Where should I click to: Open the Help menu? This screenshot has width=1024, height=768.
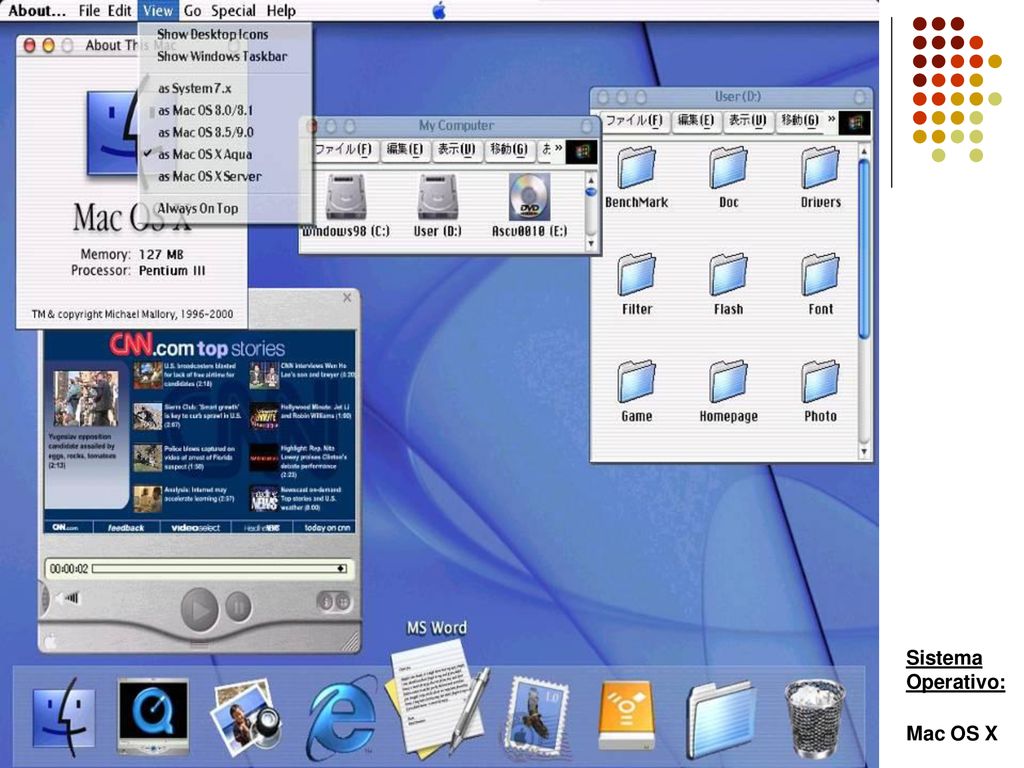click(x=281, y=10)
